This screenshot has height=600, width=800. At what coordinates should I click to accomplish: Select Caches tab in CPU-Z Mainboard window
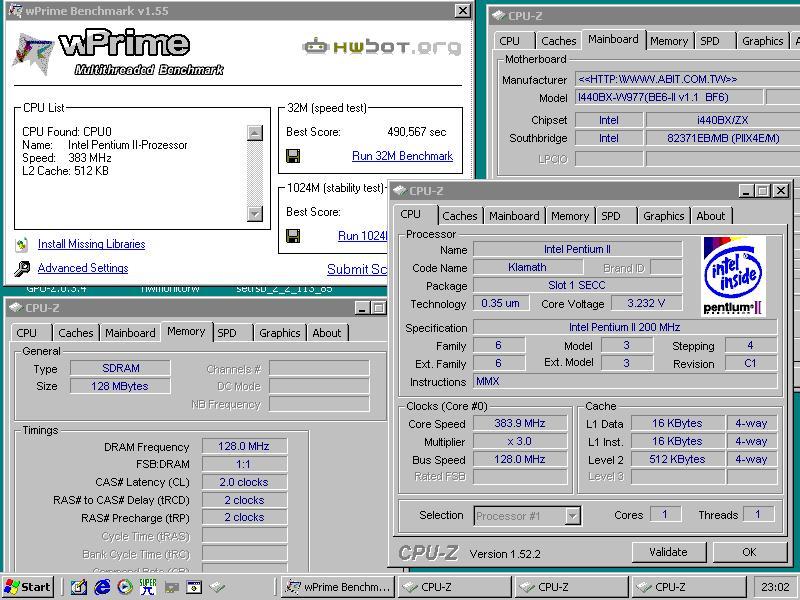[x=559, y=41]
